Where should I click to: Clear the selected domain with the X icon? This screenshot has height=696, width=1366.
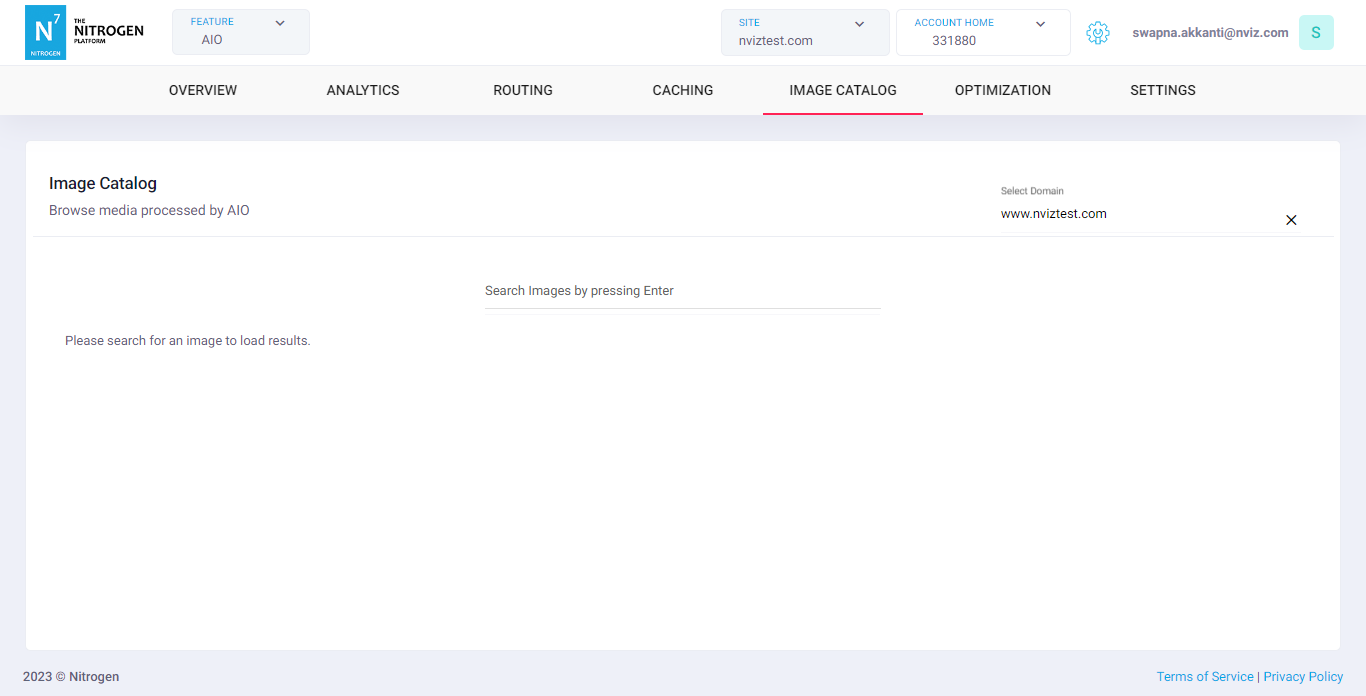point(1291,220)
